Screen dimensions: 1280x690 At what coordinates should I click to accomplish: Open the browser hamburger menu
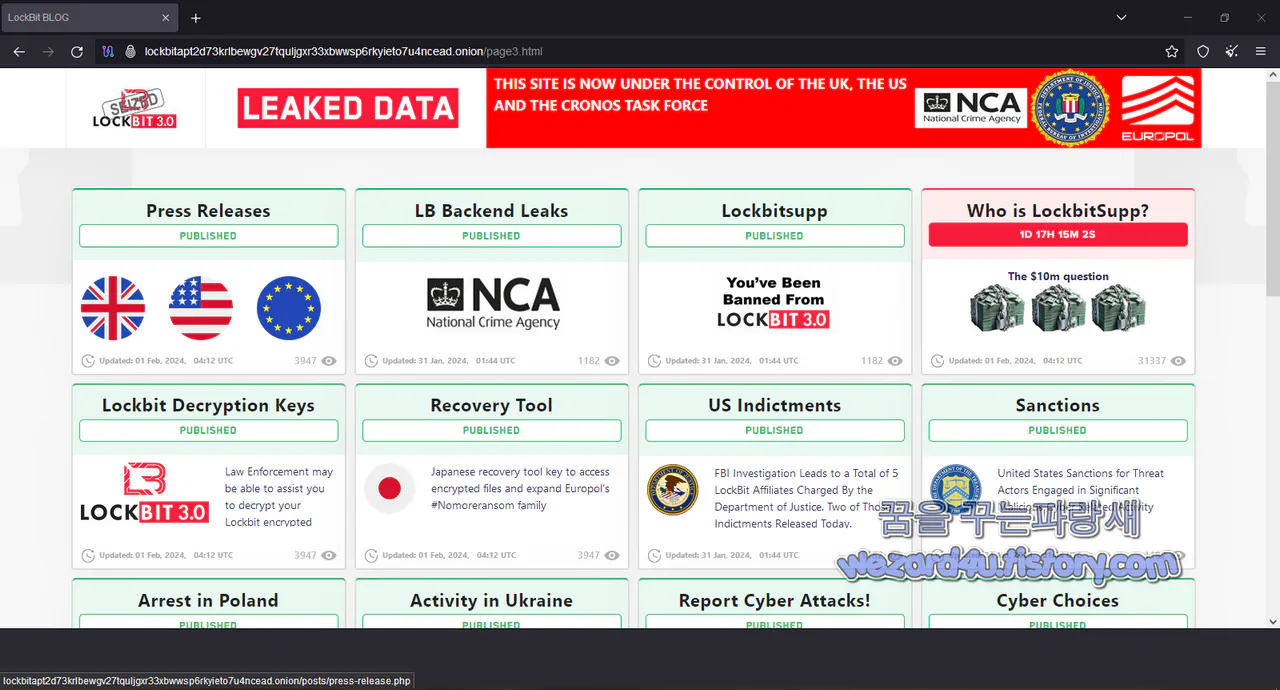point(1260,51)
